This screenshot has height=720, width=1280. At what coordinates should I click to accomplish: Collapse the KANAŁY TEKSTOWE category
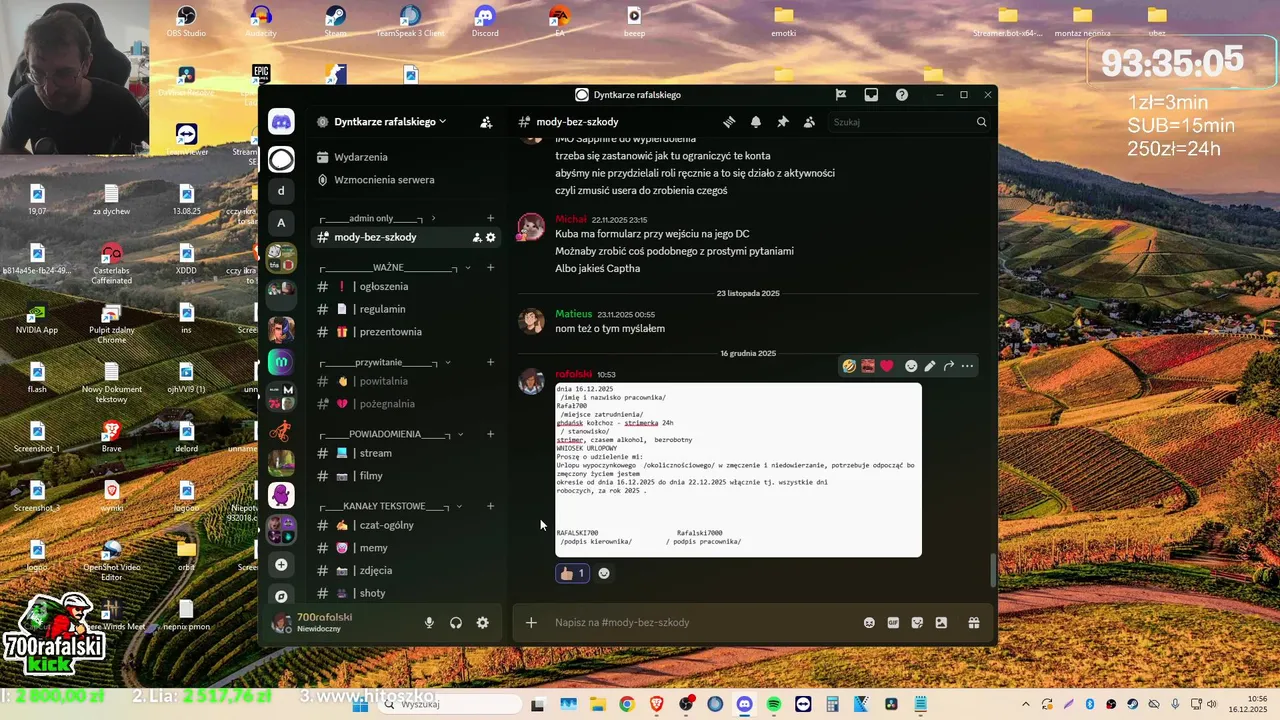[x=391, y=506]
